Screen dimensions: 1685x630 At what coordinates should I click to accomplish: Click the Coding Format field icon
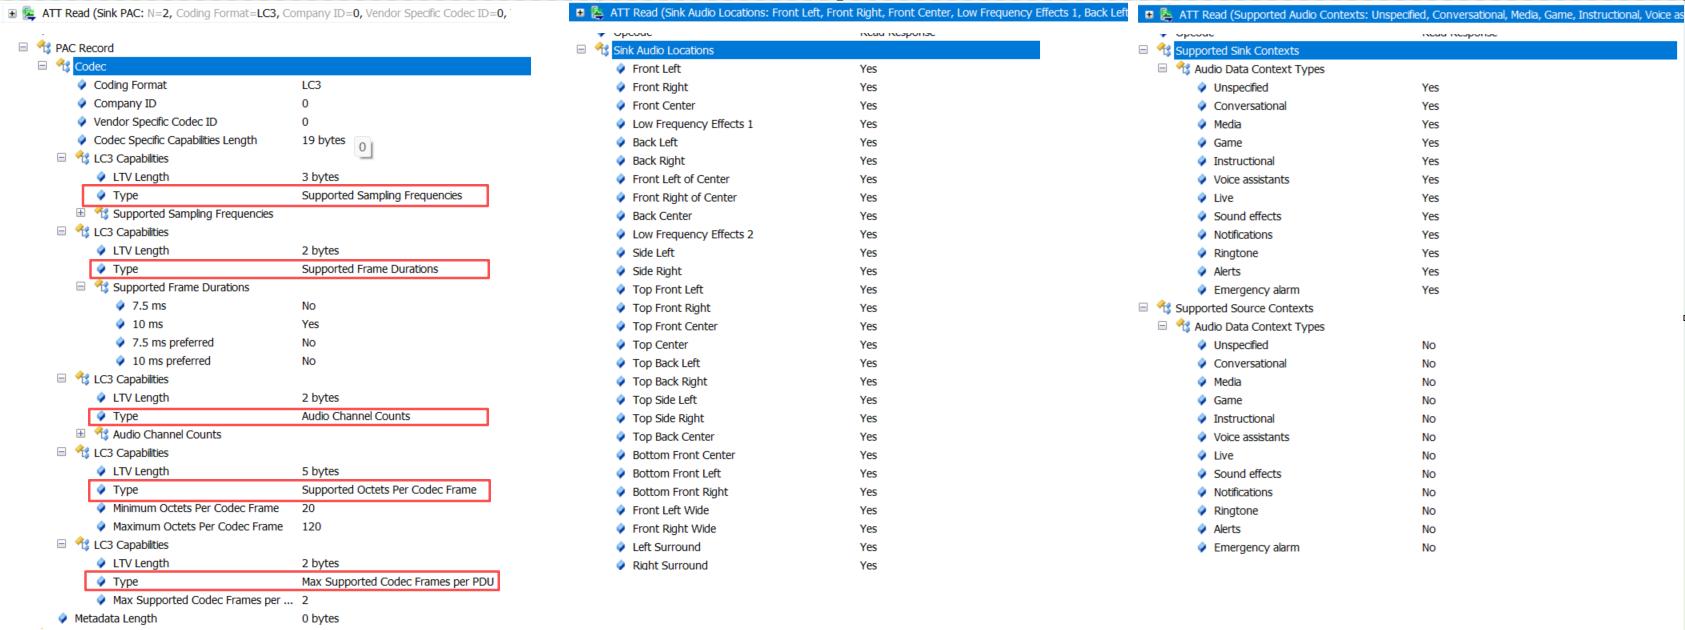pyautogui.click(x=82, y=85)
